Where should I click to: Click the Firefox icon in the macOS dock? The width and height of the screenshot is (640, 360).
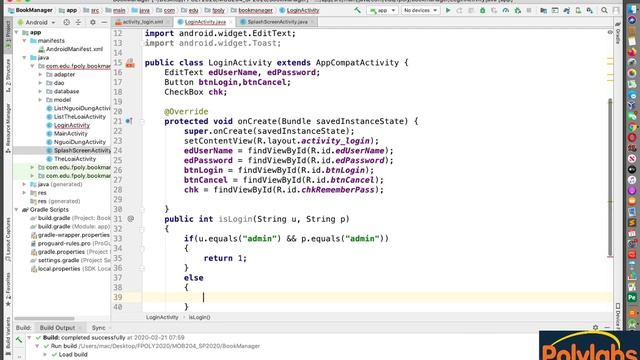tap(632, 52)
